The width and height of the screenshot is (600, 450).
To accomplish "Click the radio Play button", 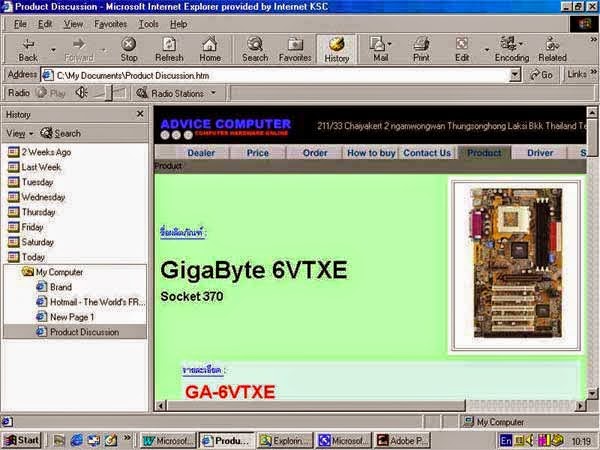I will pyautogui.click(x=51, y=93).
